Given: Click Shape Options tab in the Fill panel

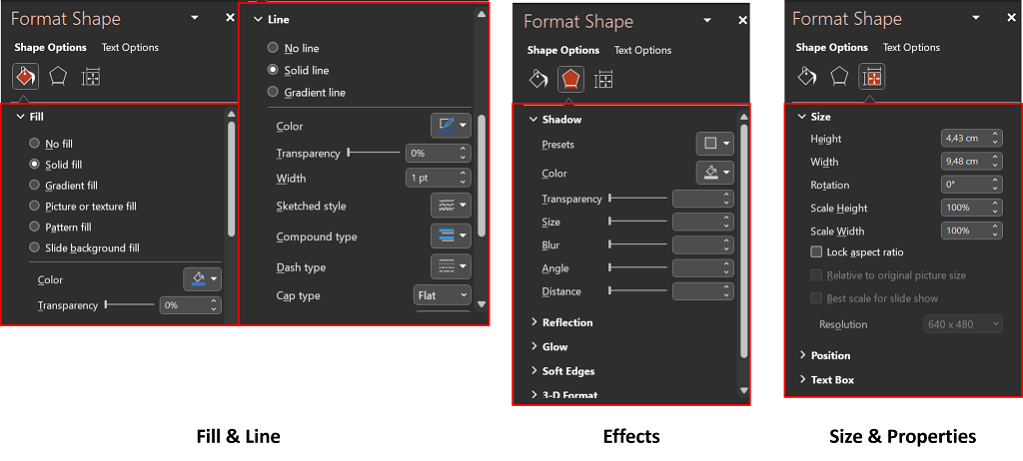Looking at the screenshot, I should (x=50, y=48).
